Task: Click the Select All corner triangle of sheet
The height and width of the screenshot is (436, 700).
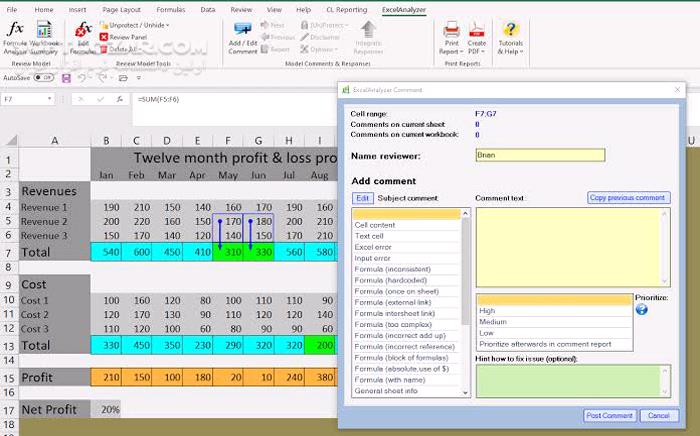Action: (11, 141)
